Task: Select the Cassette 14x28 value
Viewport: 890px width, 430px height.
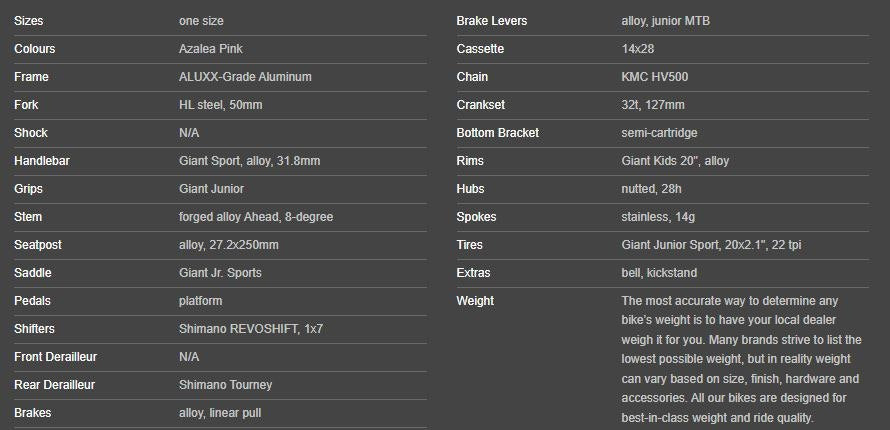Action: coord(637,49)
